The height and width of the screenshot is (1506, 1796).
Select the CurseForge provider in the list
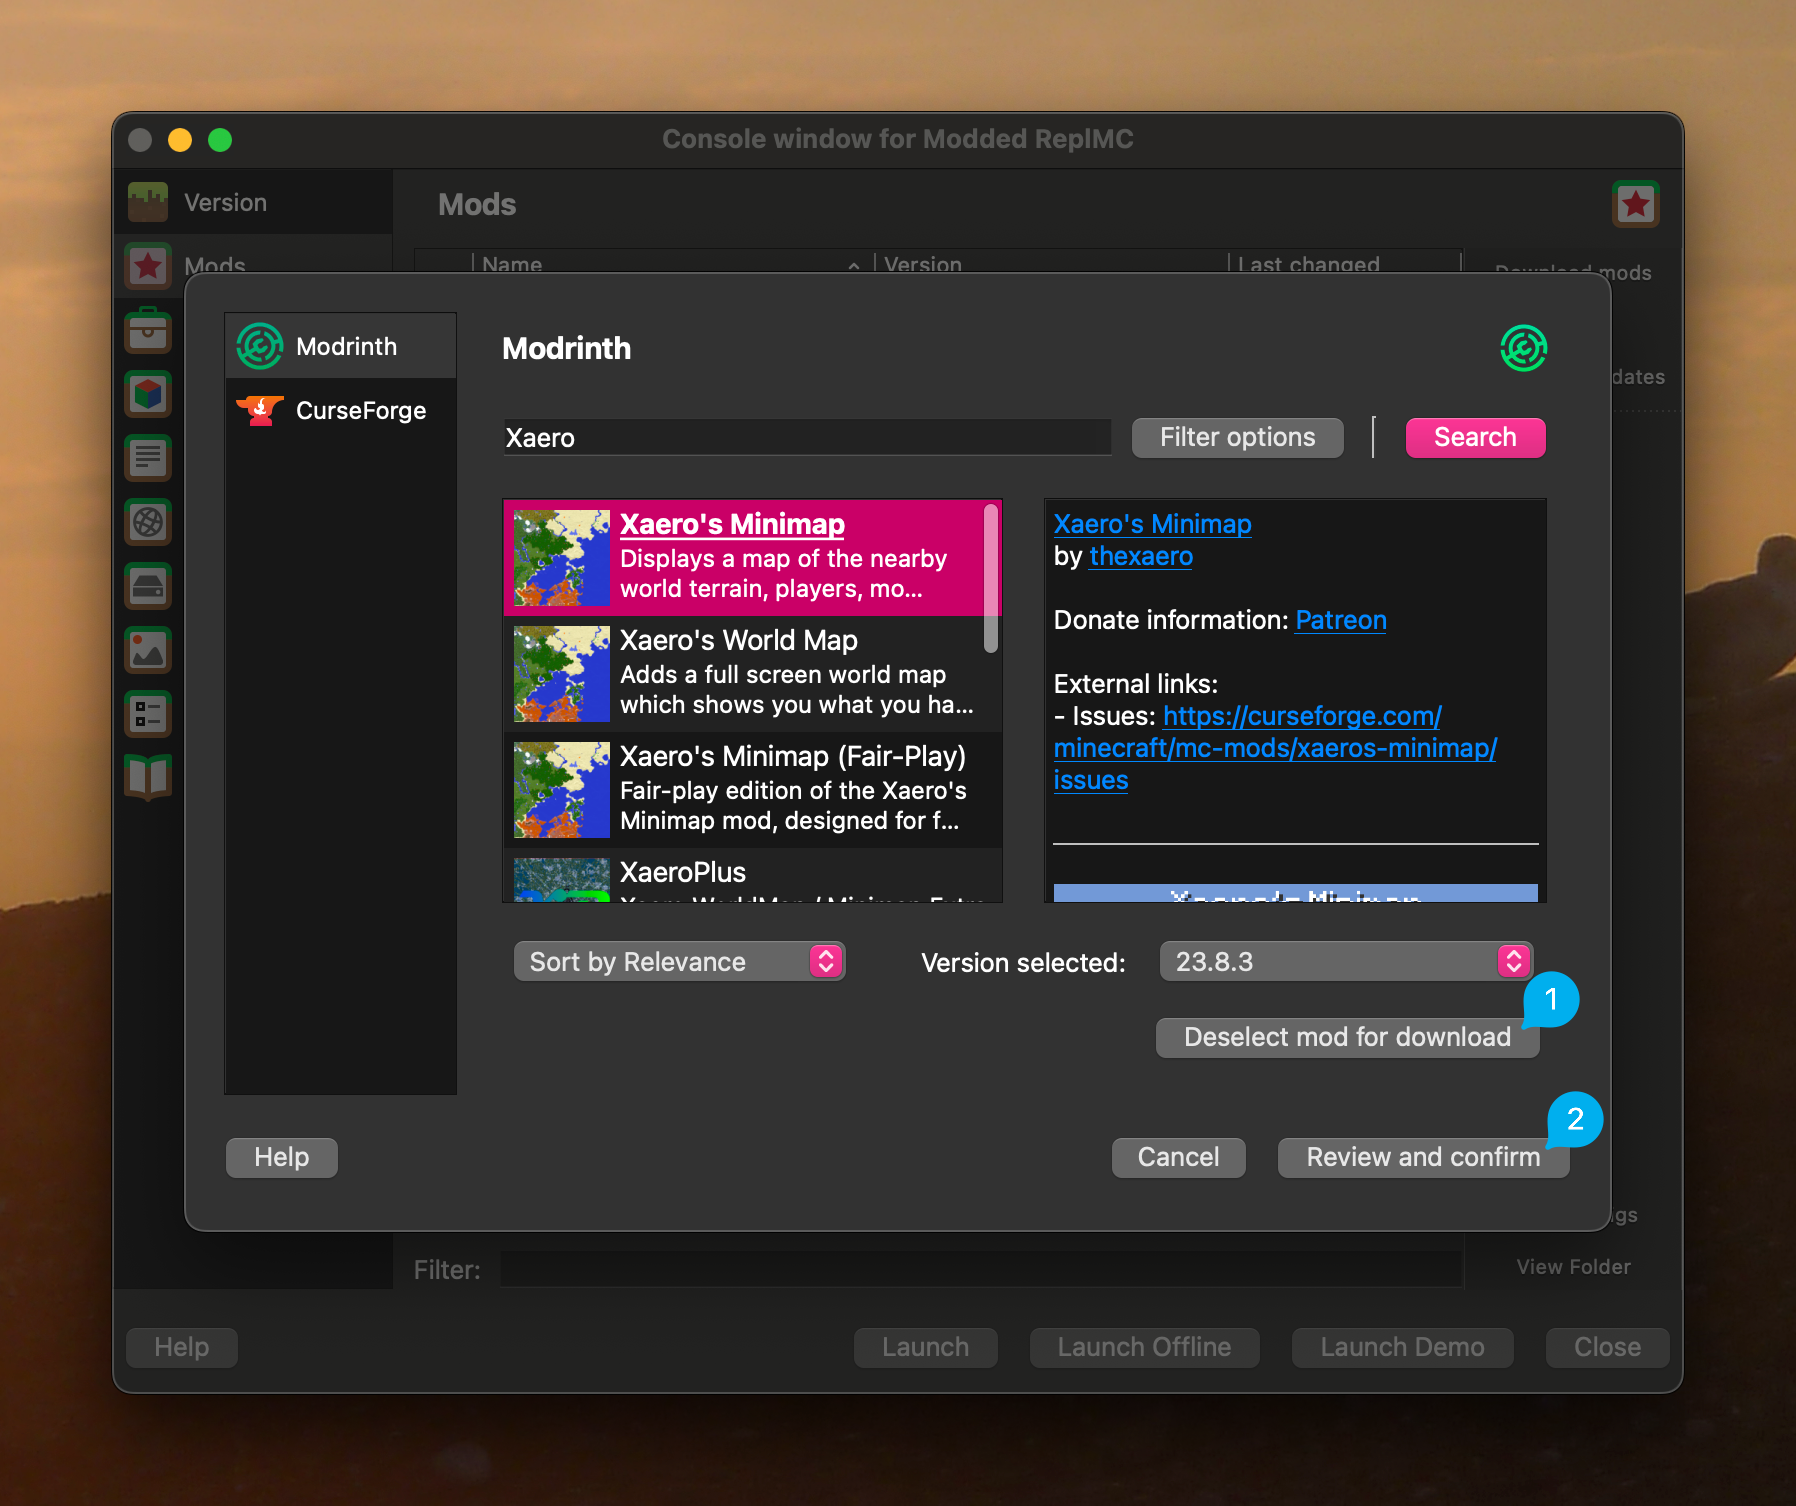(x=341, y=411)
